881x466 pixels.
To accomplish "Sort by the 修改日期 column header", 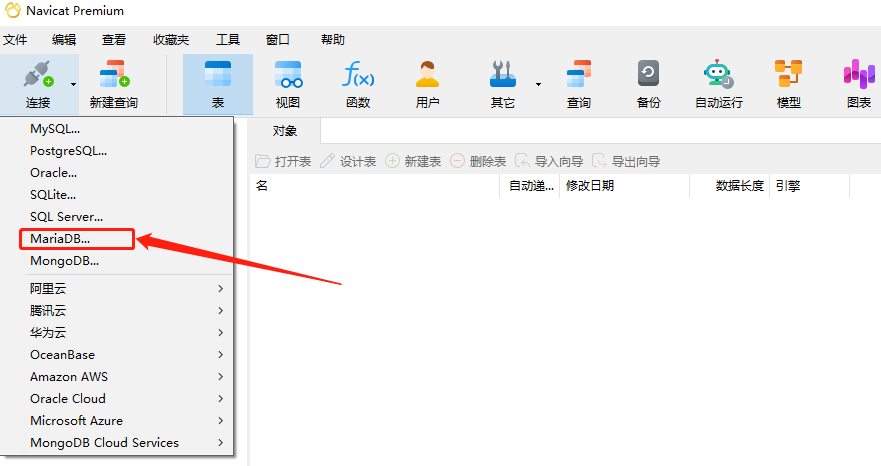I will tap(624, 186).
